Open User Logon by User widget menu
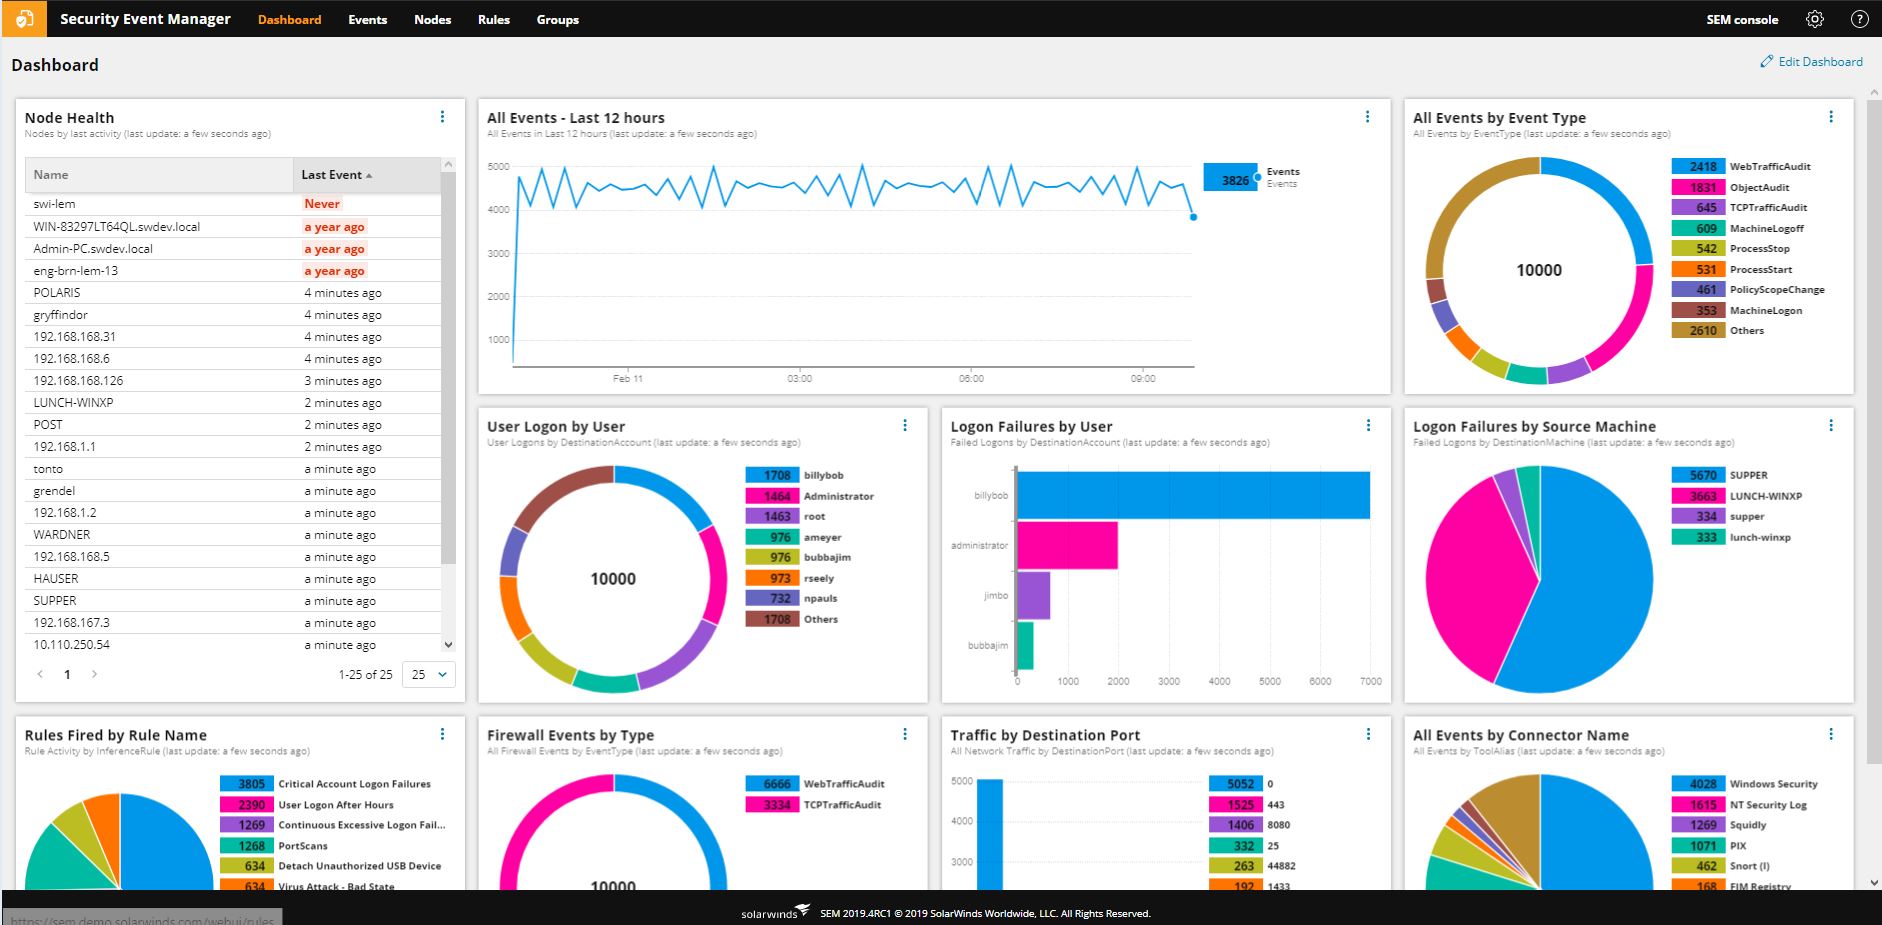The height and width of the screenshot is (925, 1882). (905, 425)
